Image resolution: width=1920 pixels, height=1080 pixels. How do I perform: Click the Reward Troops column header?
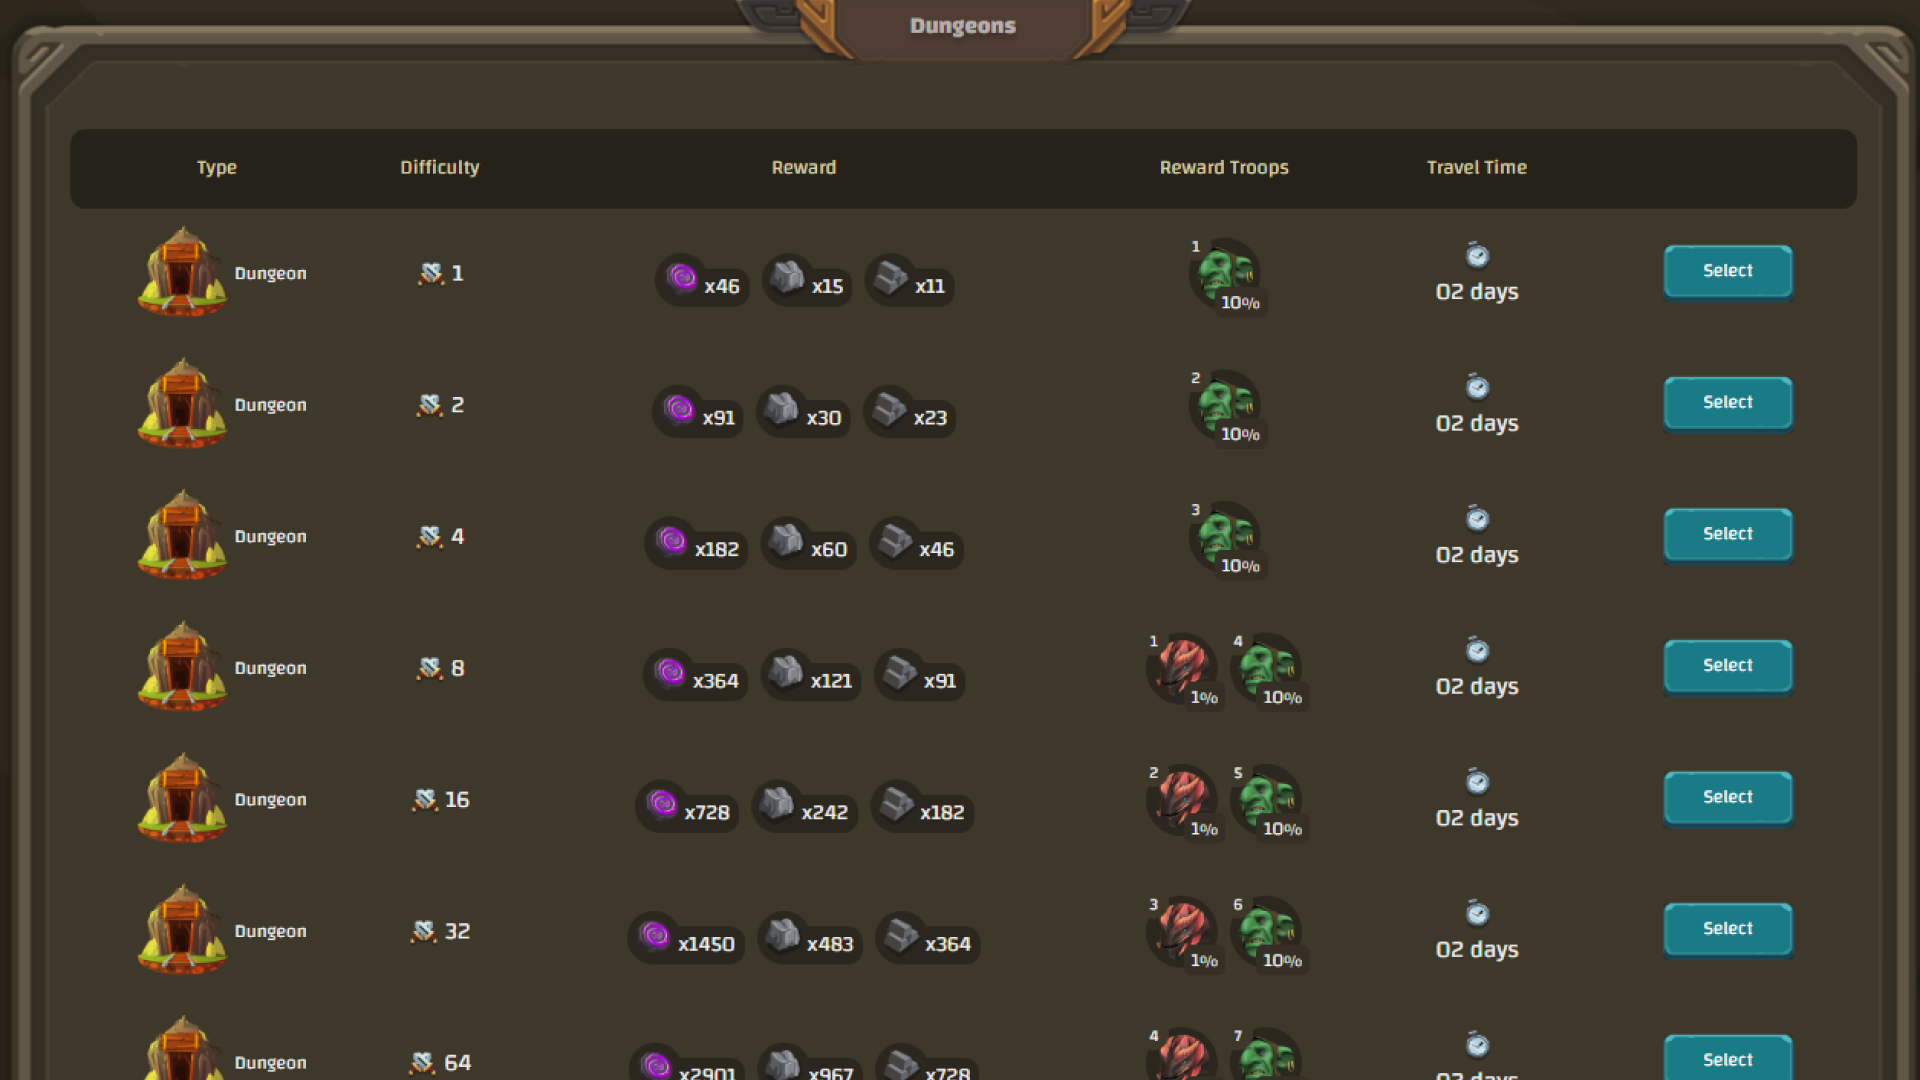(1224, 167)
